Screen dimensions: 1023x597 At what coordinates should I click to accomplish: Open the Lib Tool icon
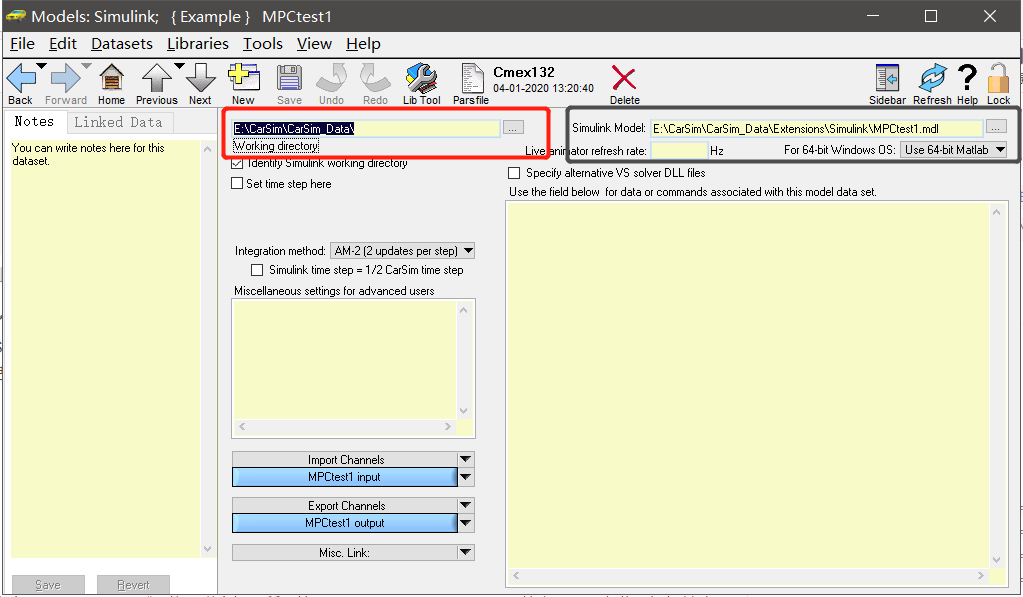pos(421,78)
